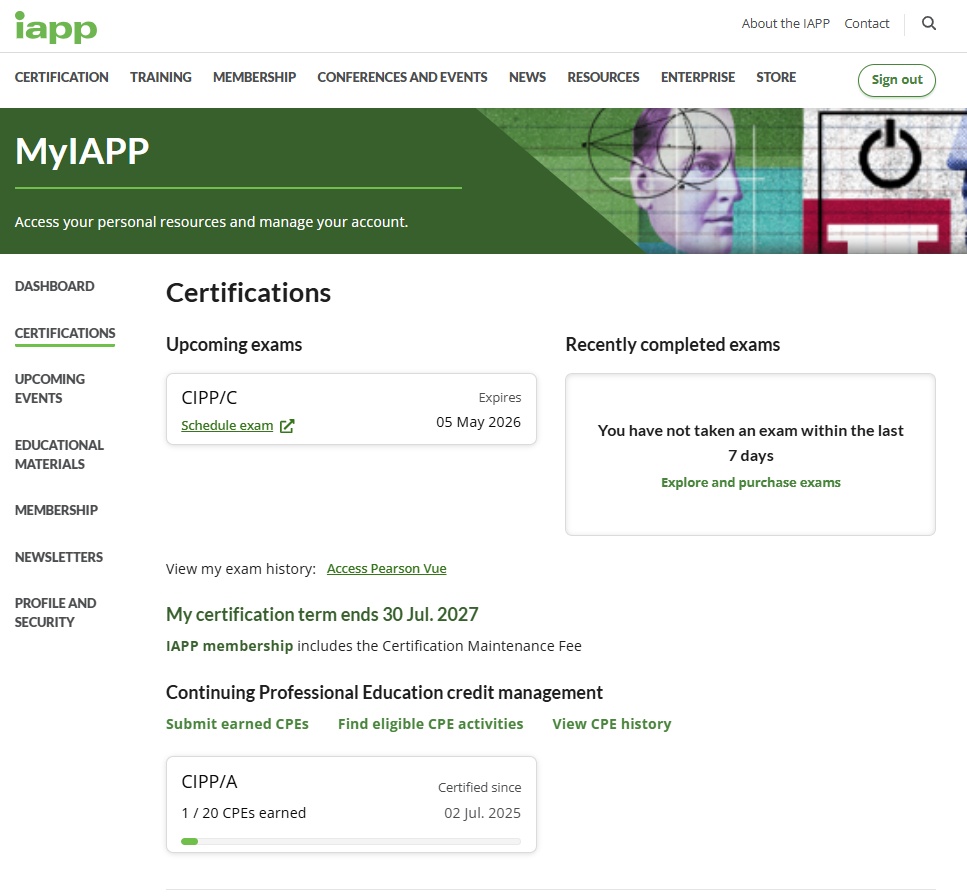The height and width of the screenshot is (896, 967).
Task: Click the MyIAPP banner title
Action: pyautogui.click(x=82, y=151)
